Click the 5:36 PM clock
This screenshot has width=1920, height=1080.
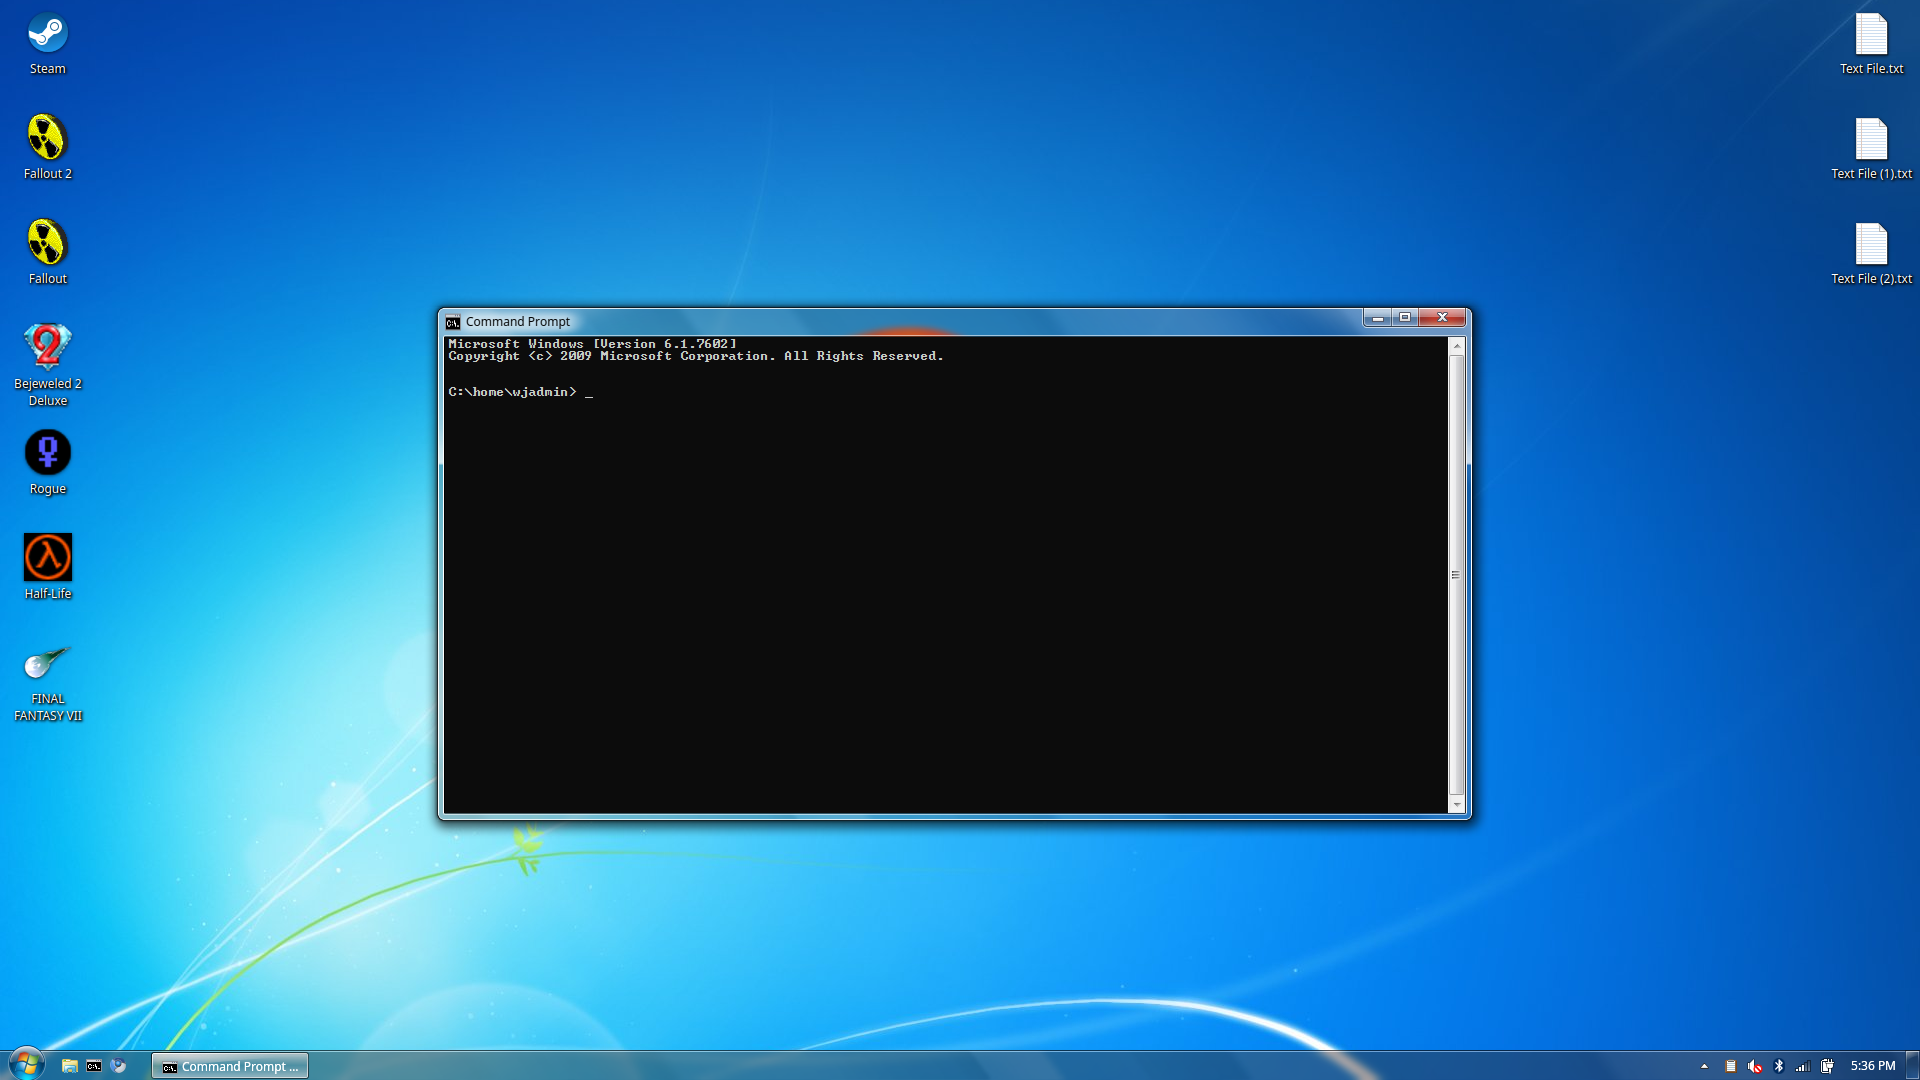pyautogui.click(x=1872, y=1066)
